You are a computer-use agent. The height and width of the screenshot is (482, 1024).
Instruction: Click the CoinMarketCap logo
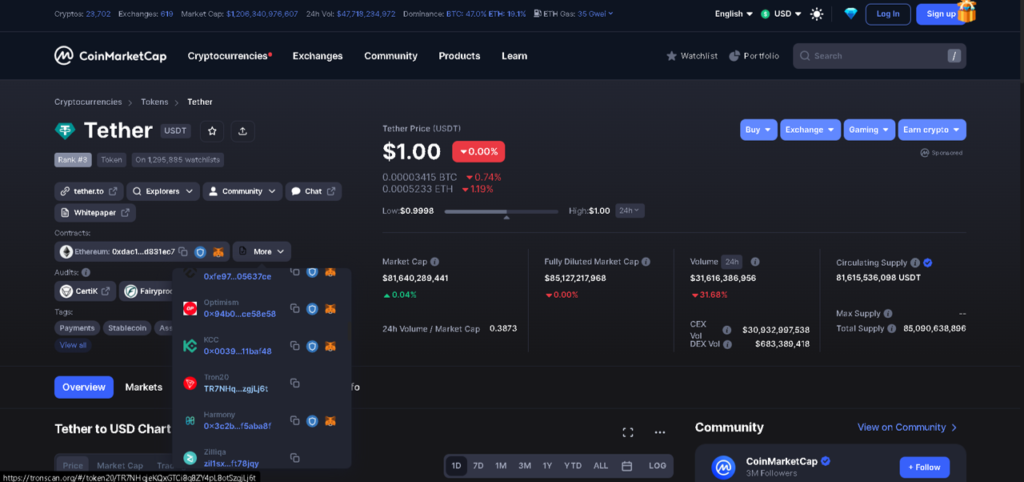click(110, 56)
